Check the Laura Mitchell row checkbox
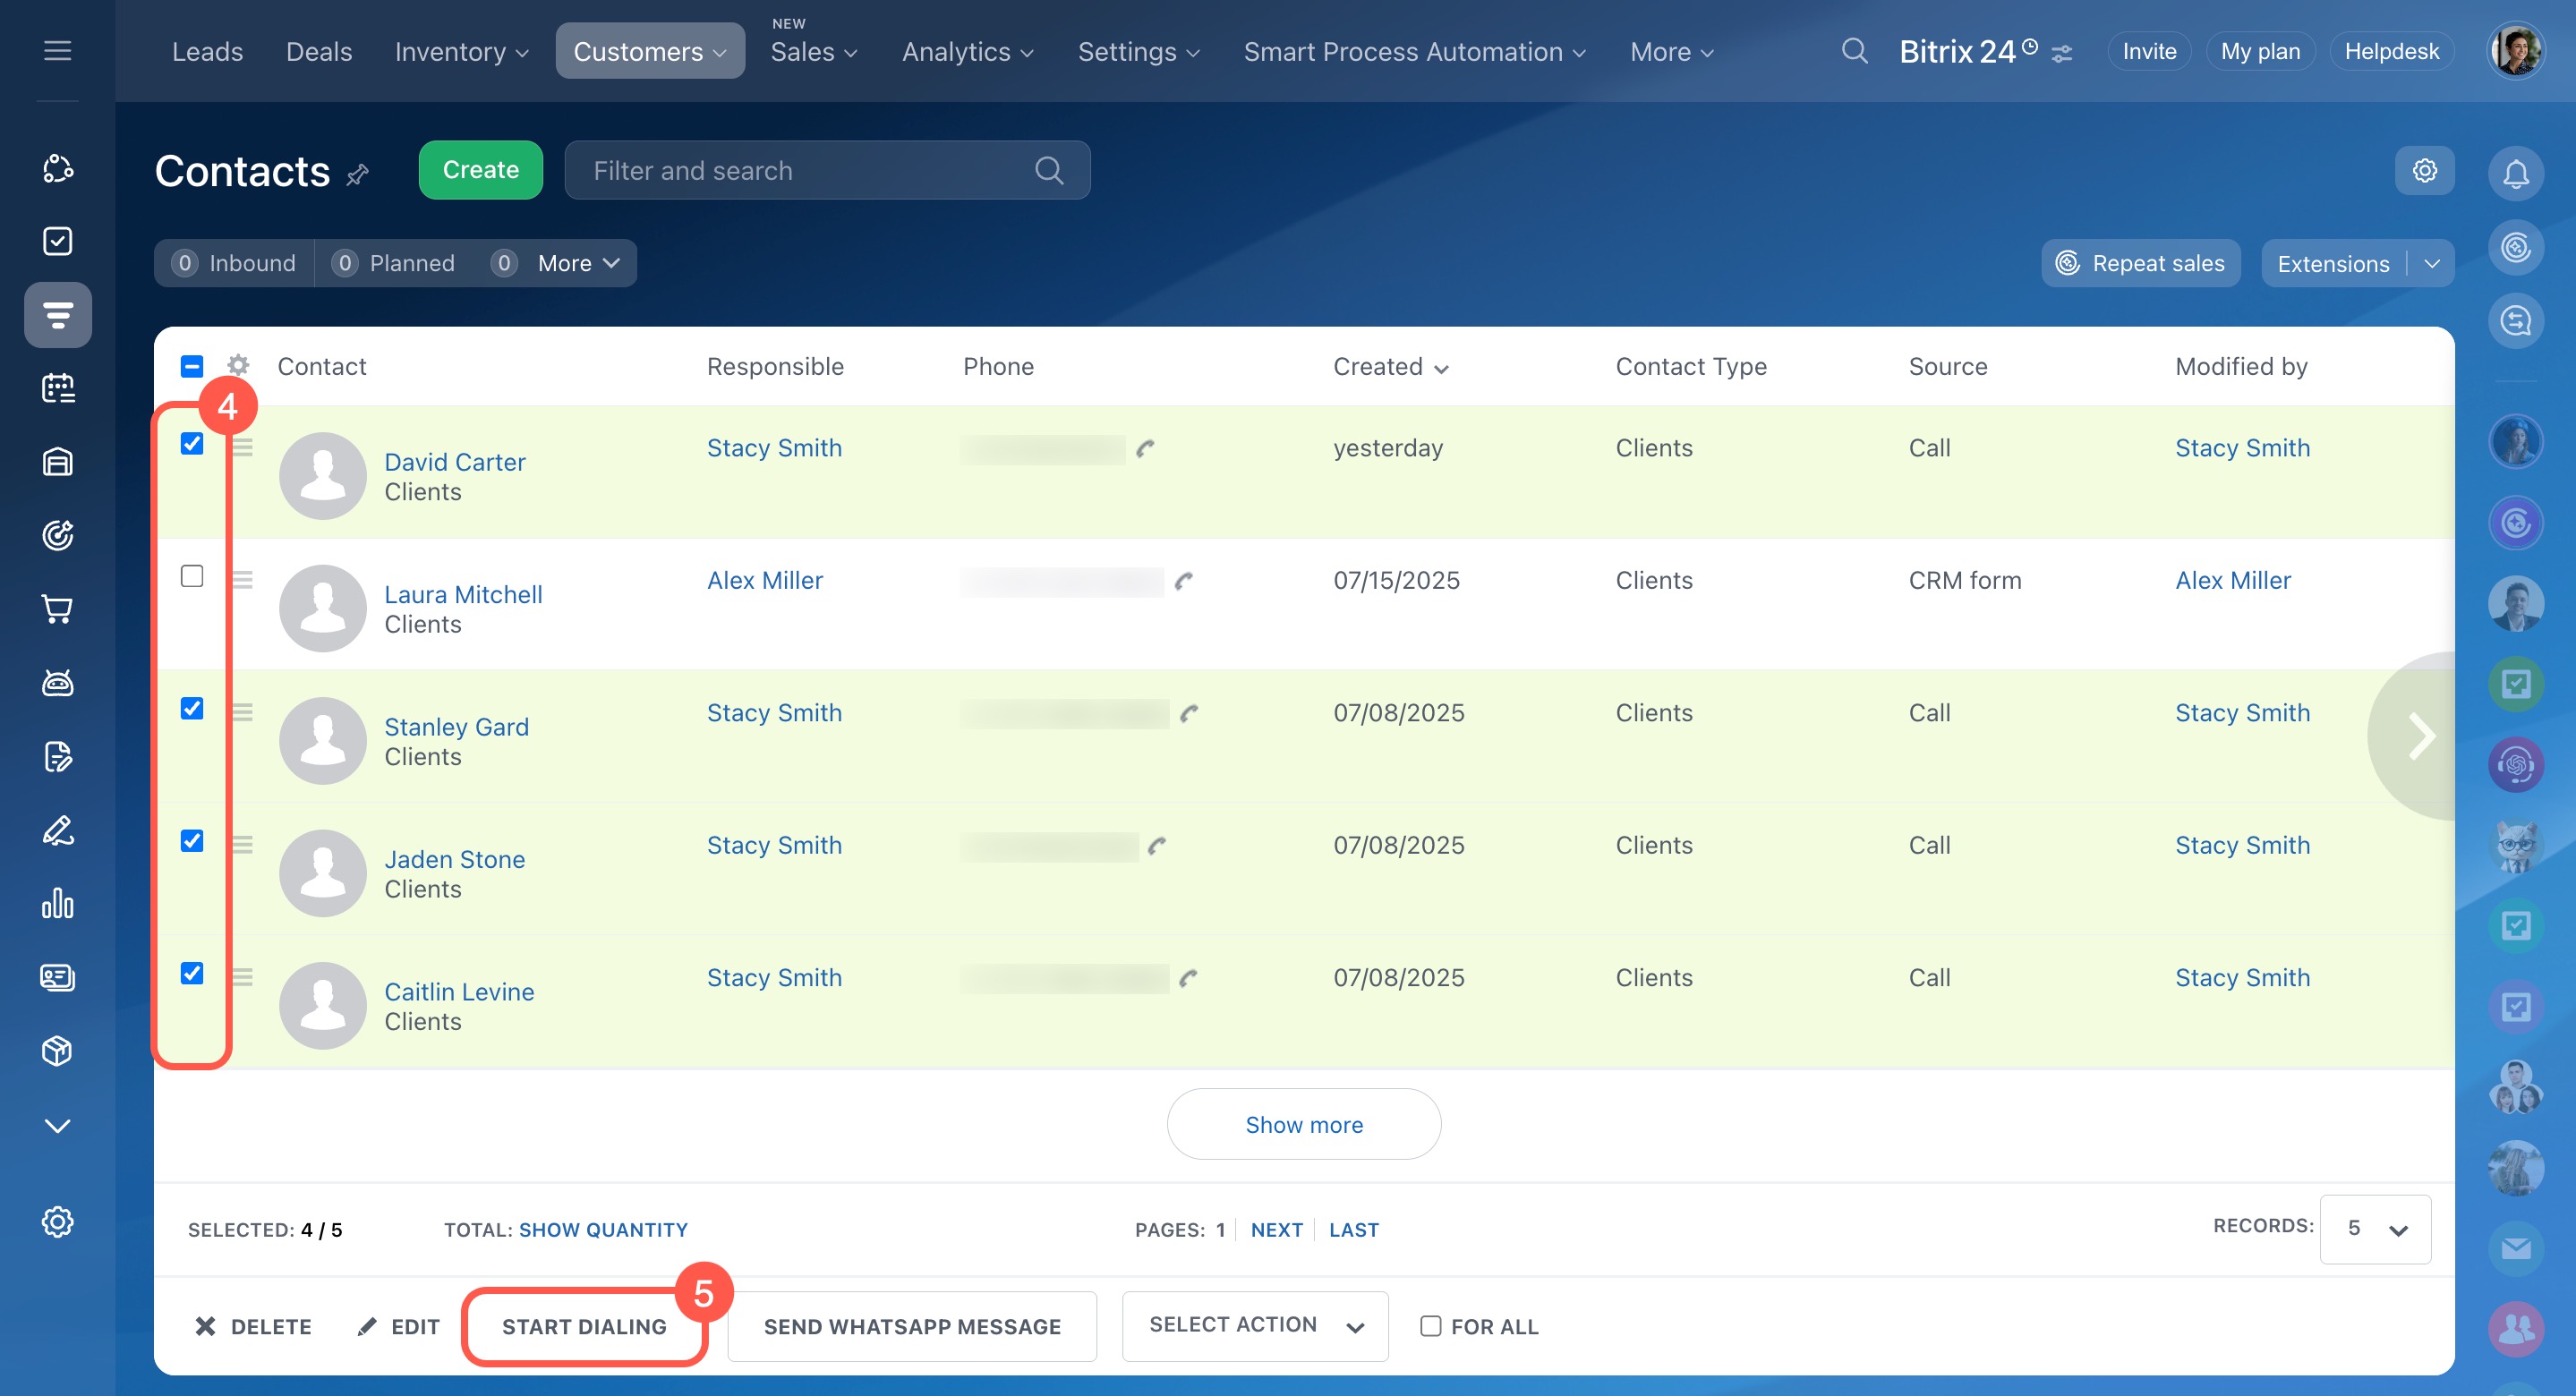The height and width of the screenshot is (1396, 2576). [192, 576]
